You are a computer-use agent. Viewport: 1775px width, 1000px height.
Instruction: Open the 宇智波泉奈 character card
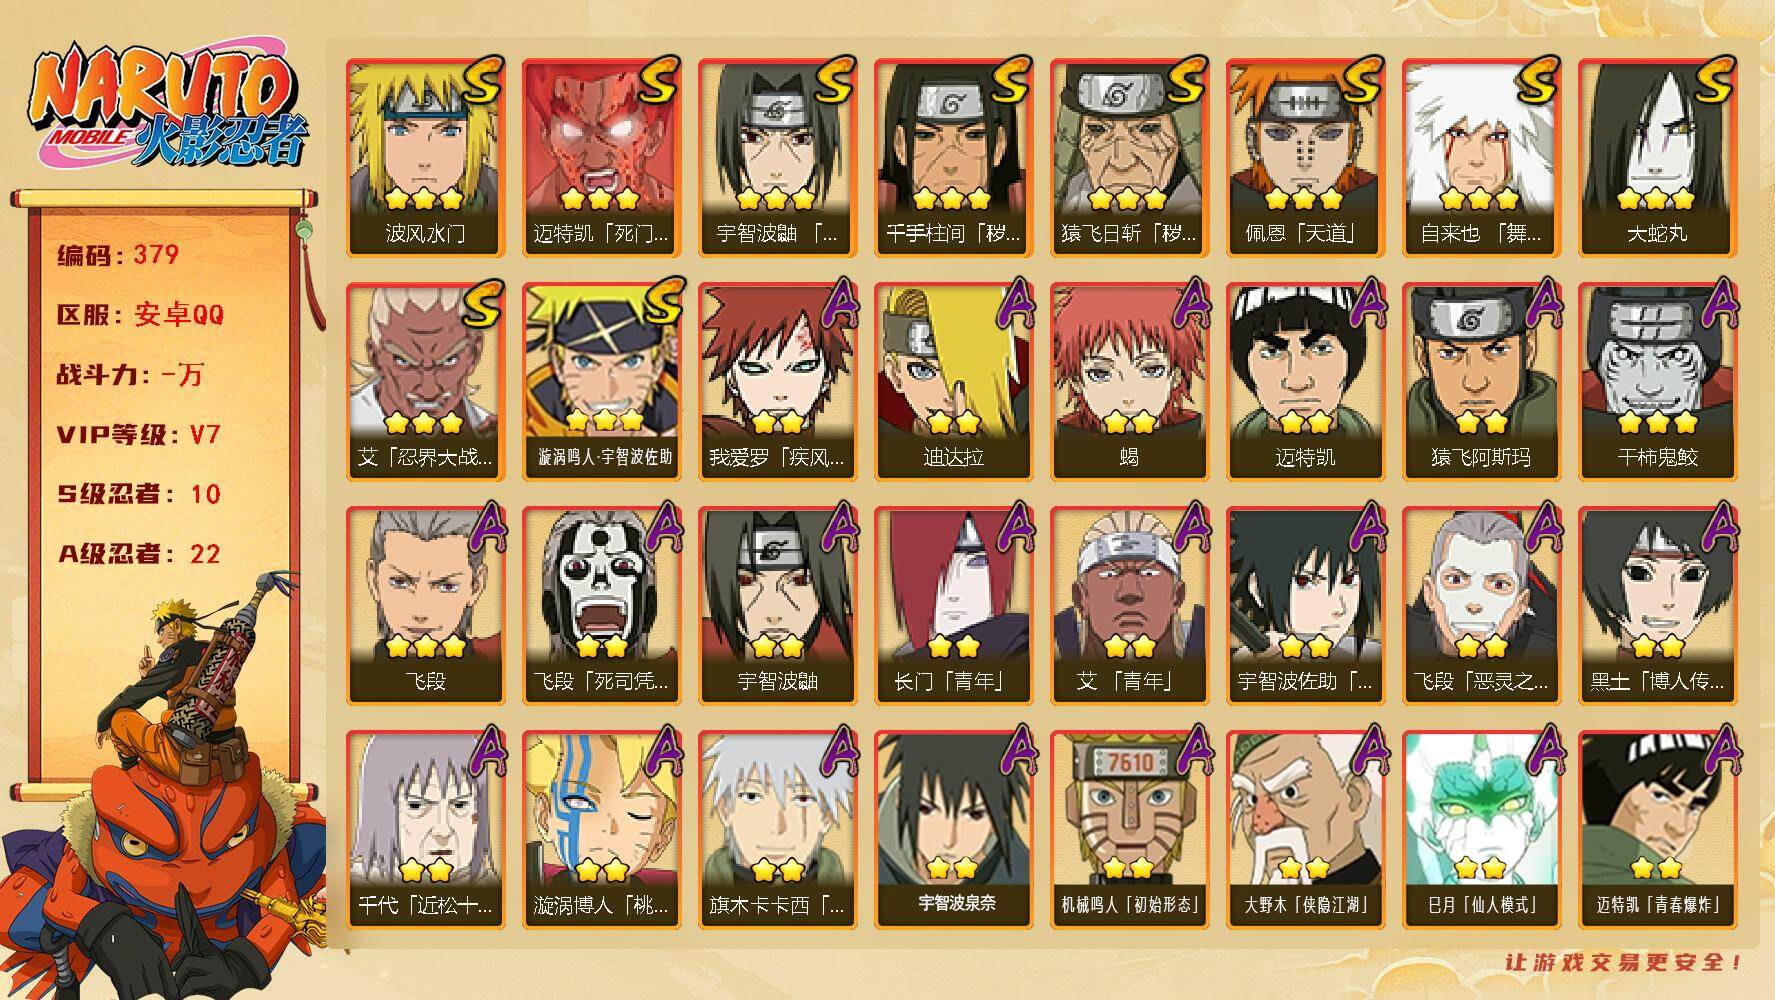(954, 830)
